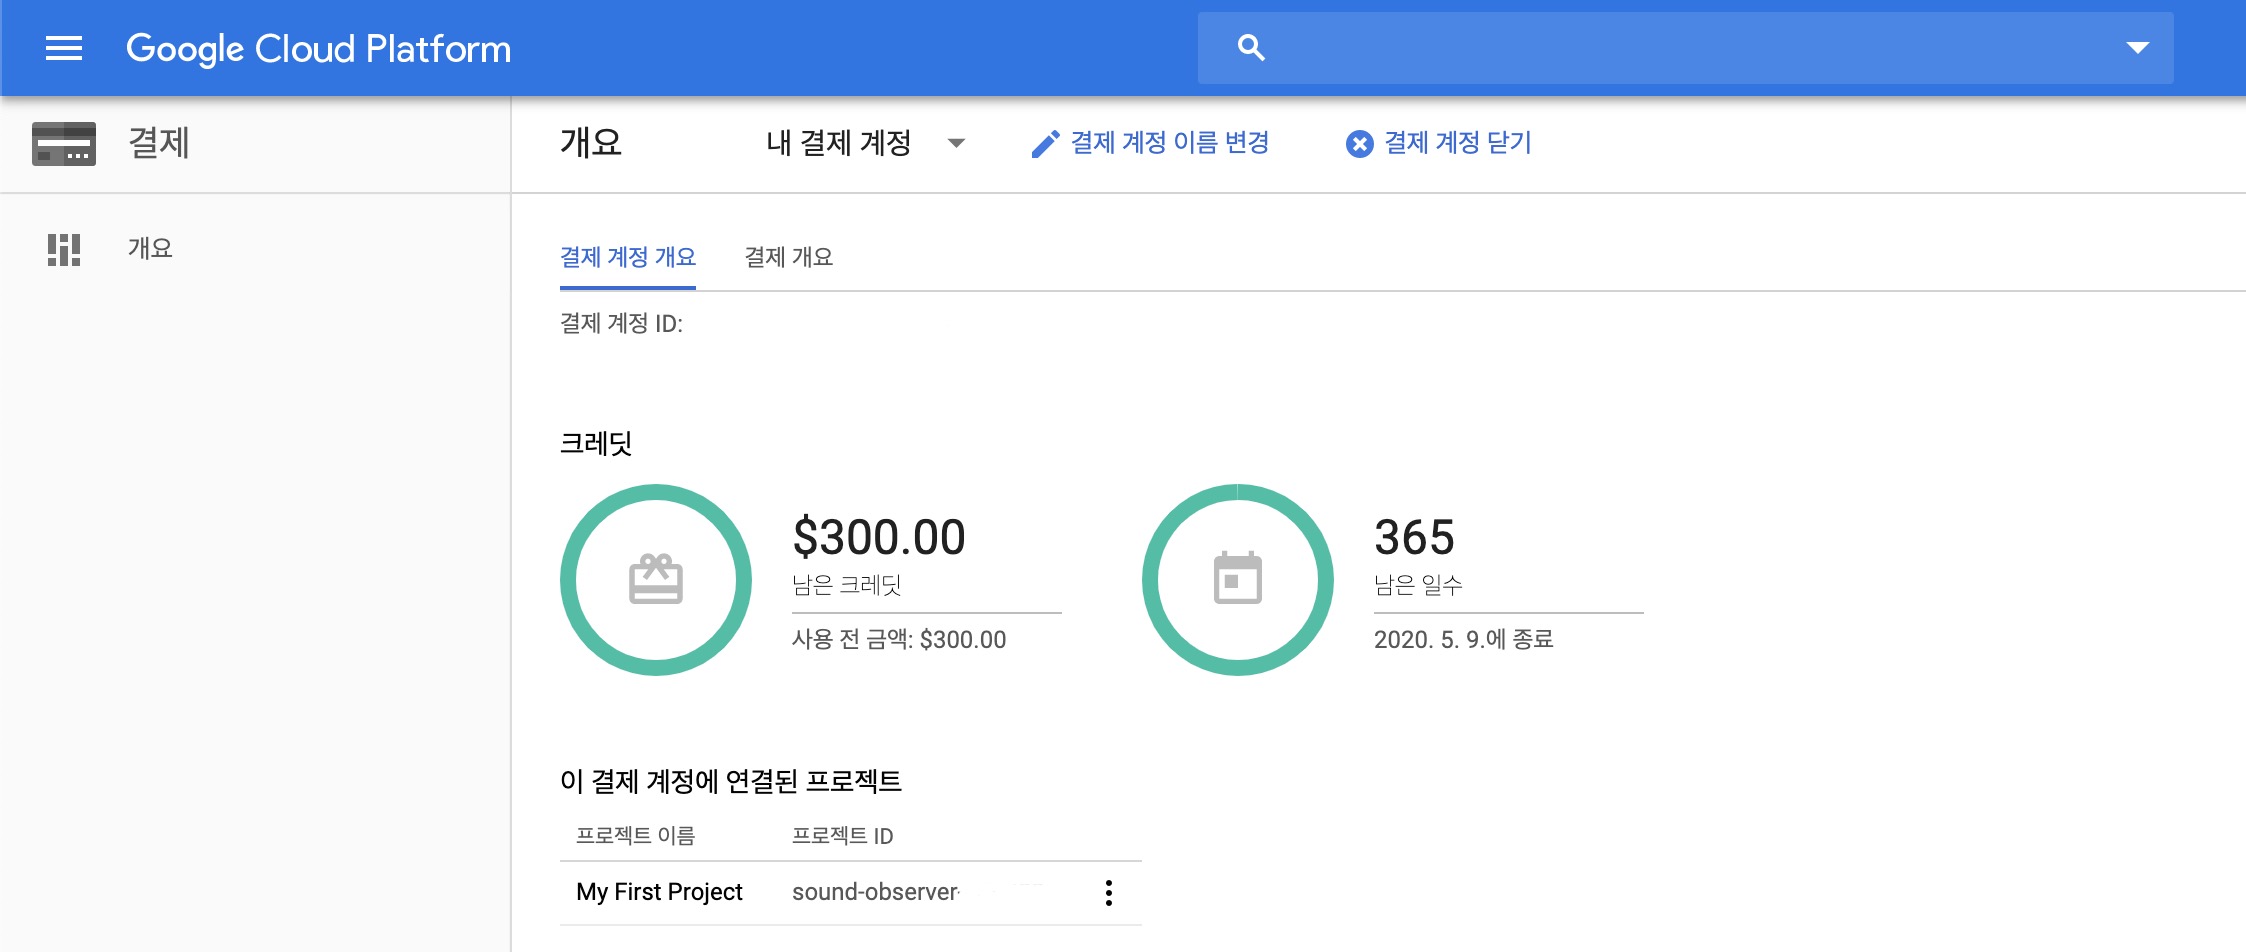Click the 결제 계정 ID: label
This screenshot has width=2246, height=952.
[621, 323]
